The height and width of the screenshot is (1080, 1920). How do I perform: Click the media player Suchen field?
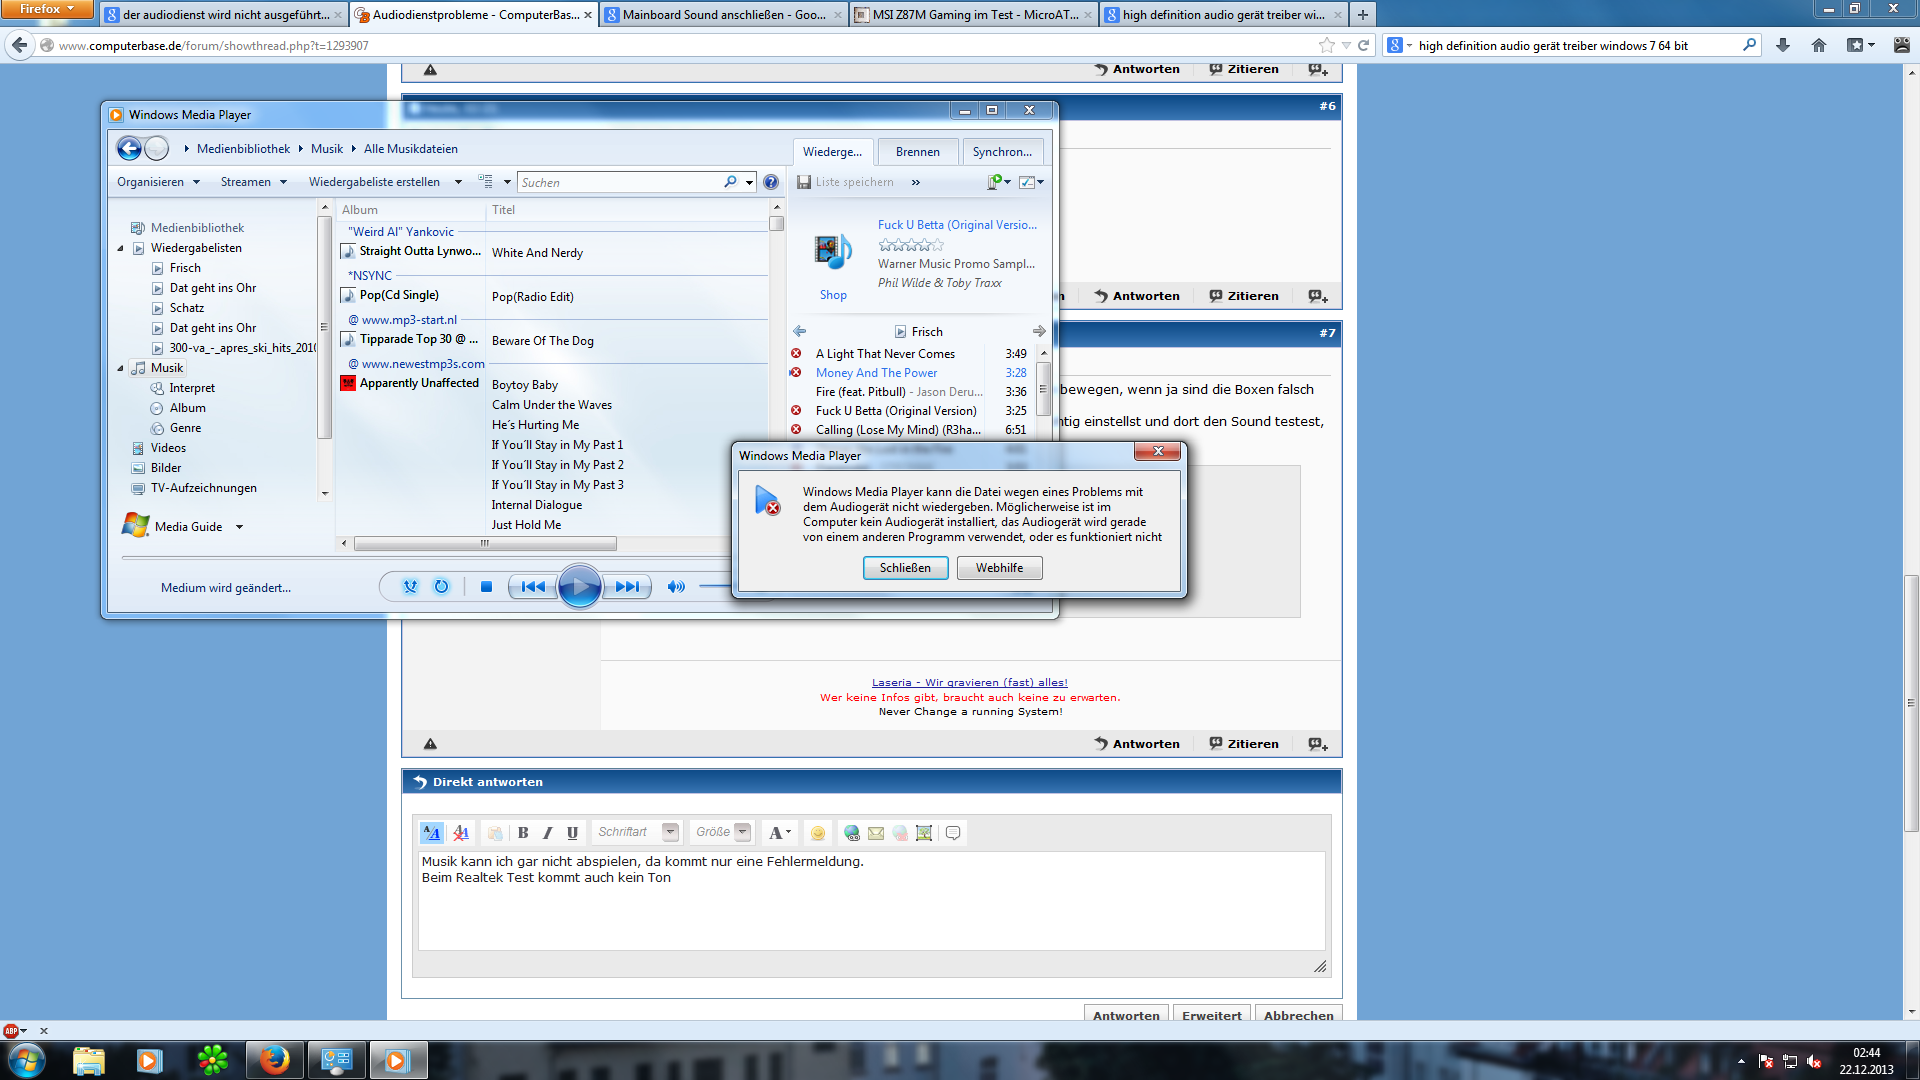620,182
